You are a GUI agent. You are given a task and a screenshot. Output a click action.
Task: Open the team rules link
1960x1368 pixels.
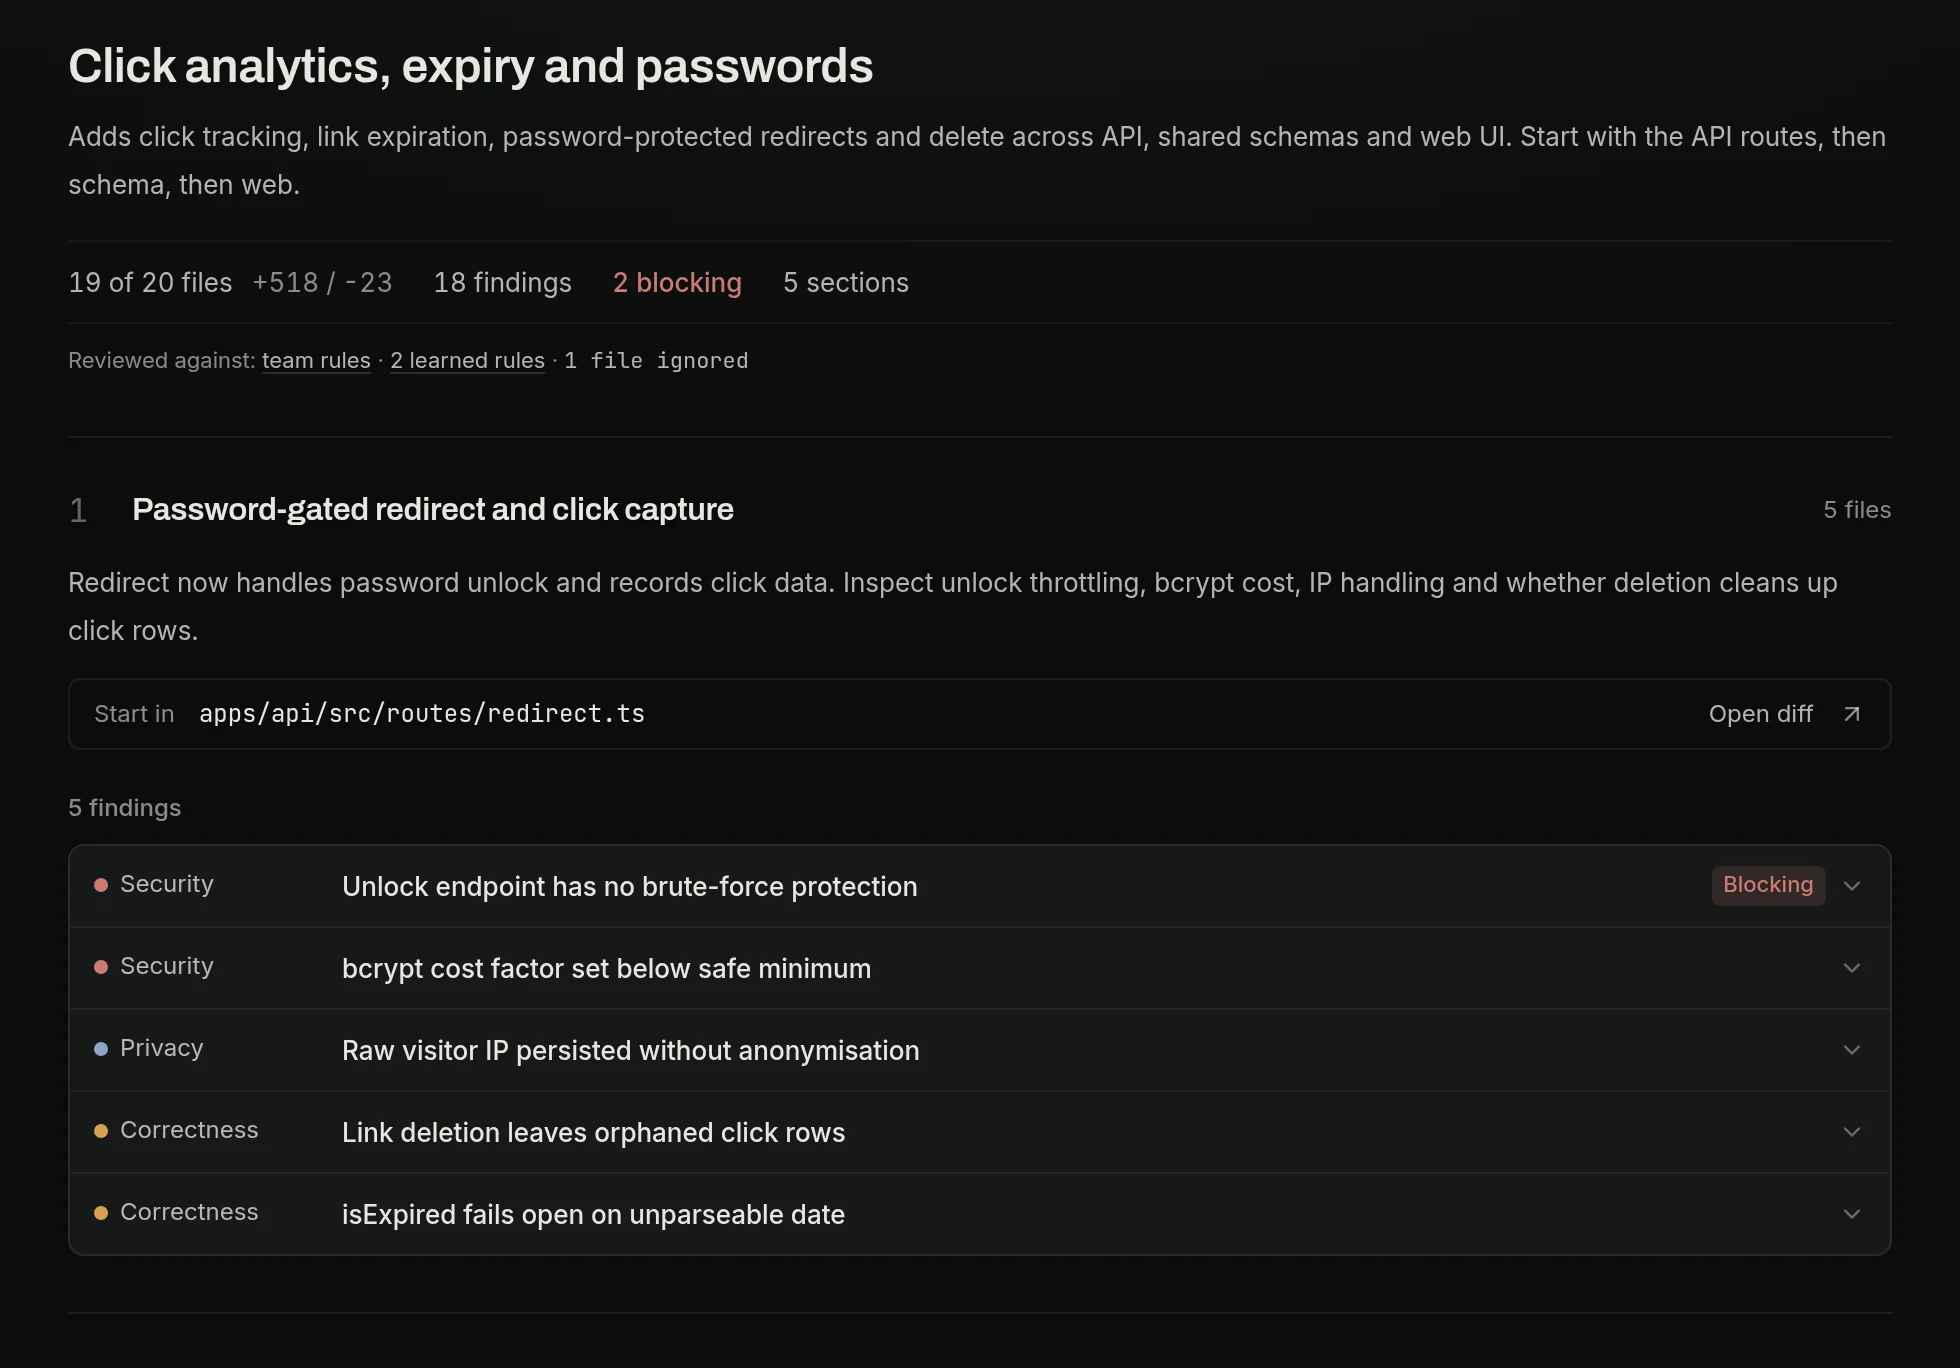[316, 360]
